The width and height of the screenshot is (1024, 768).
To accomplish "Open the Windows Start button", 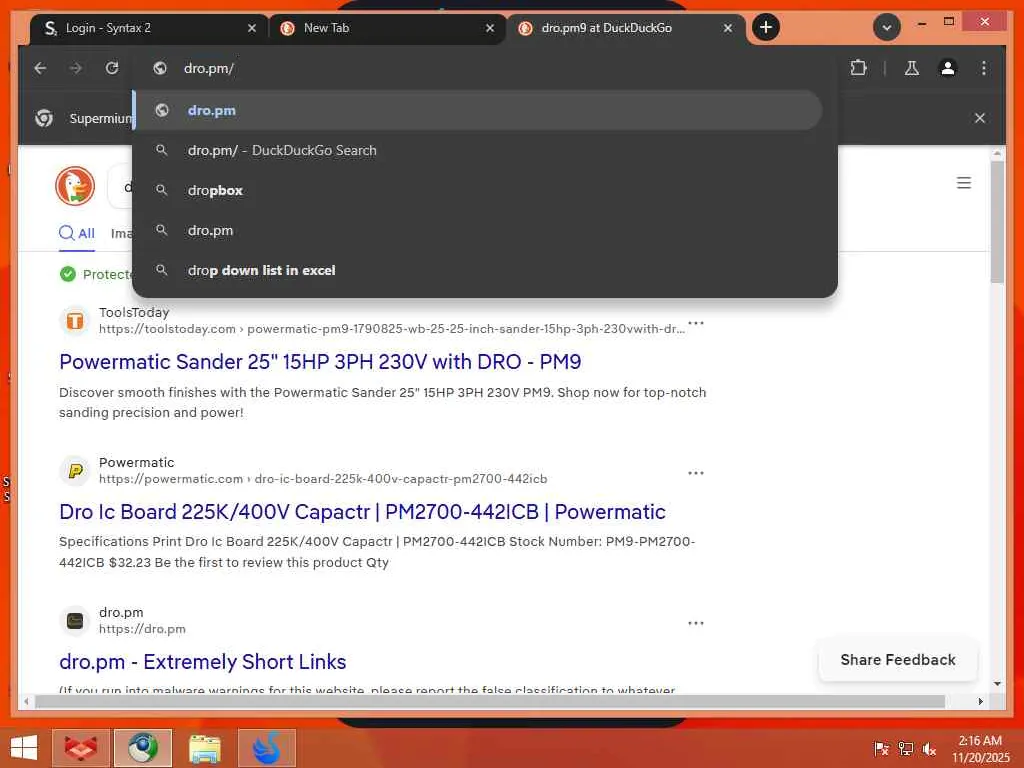I will tap(24, 748).
